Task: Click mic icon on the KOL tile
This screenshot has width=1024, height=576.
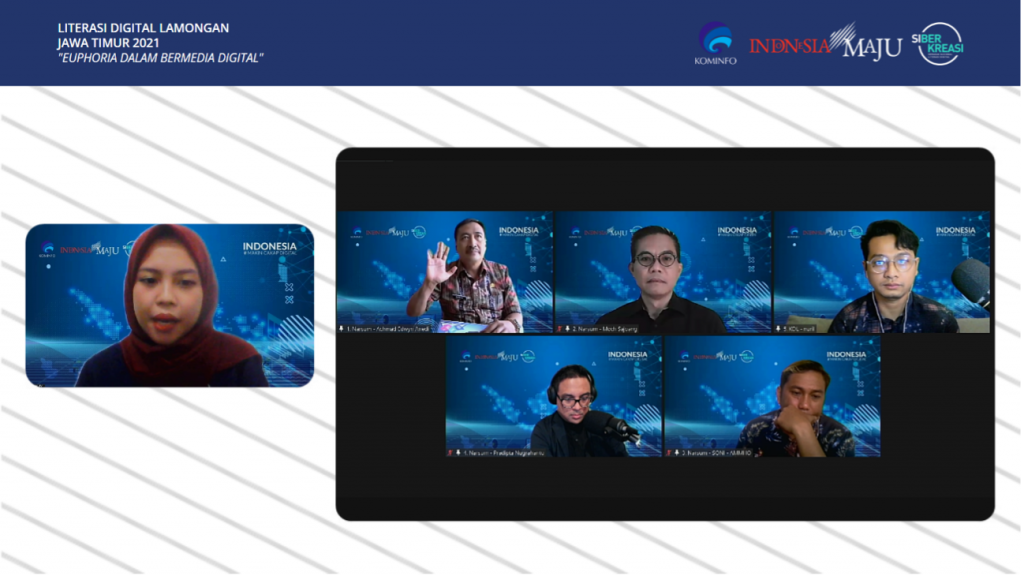Action: (x=779, y=328)
